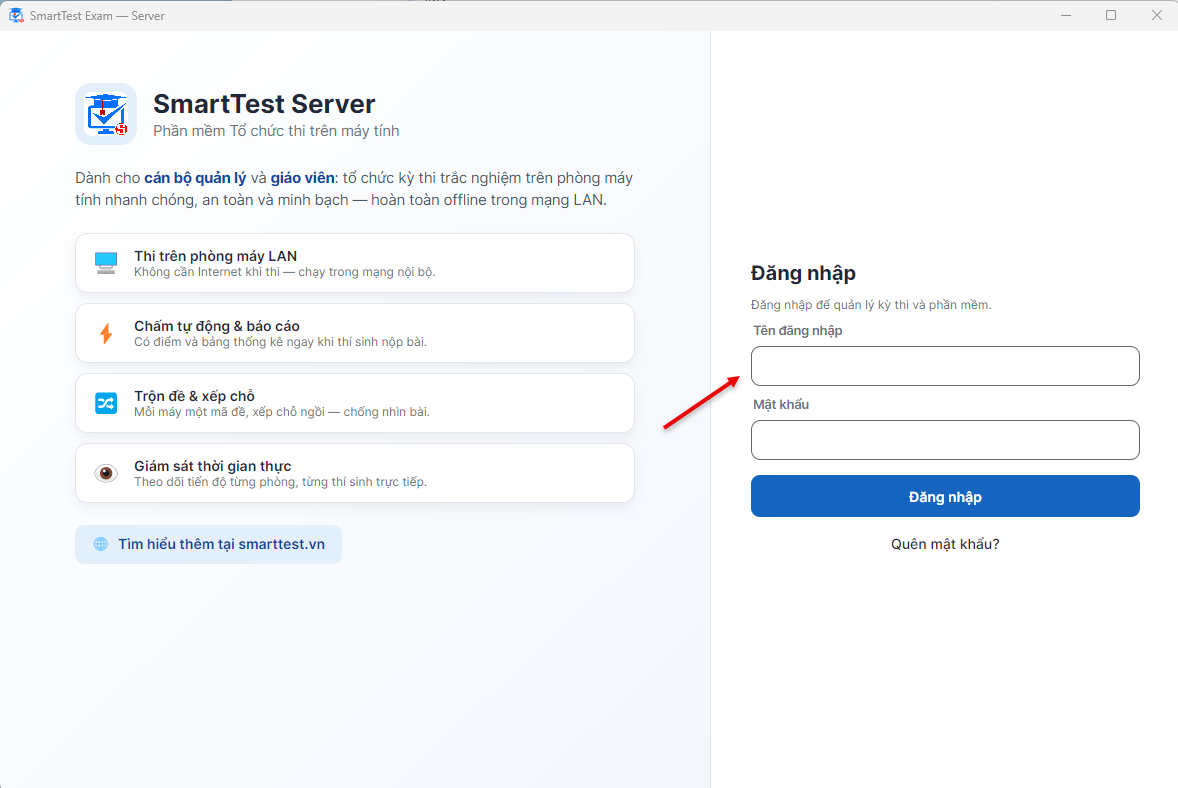Click 'Không cần Internet khi thi' description text
The image size is (1178, 788).
(x=285, y=272)
